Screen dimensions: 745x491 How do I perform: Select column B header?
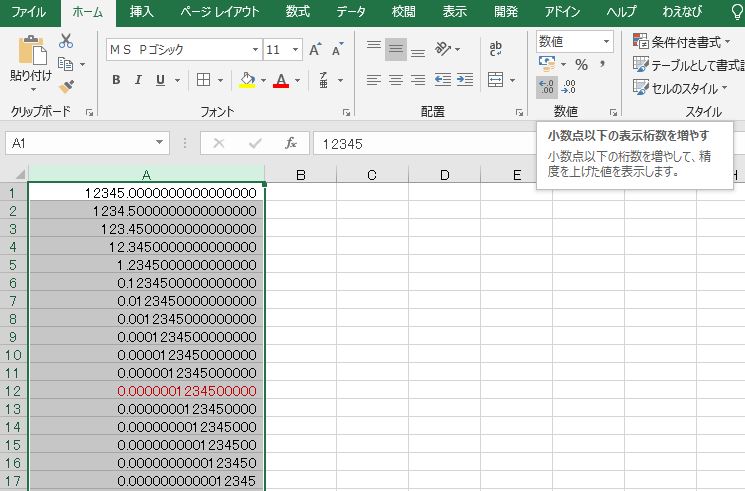click(x=300, y=175)
